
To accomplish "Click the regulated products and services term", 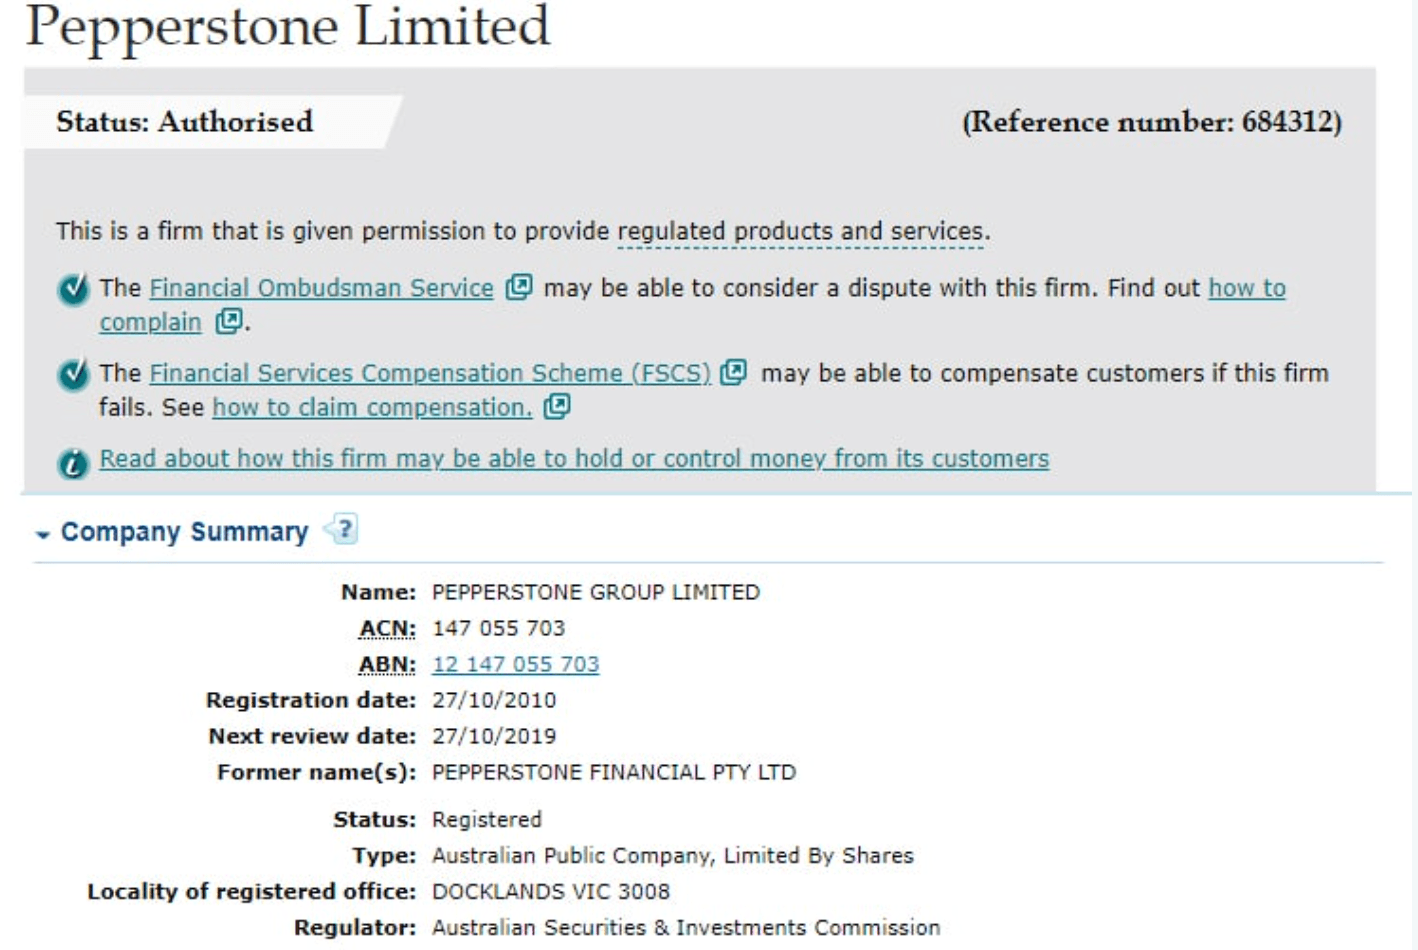I will point(800,231).
